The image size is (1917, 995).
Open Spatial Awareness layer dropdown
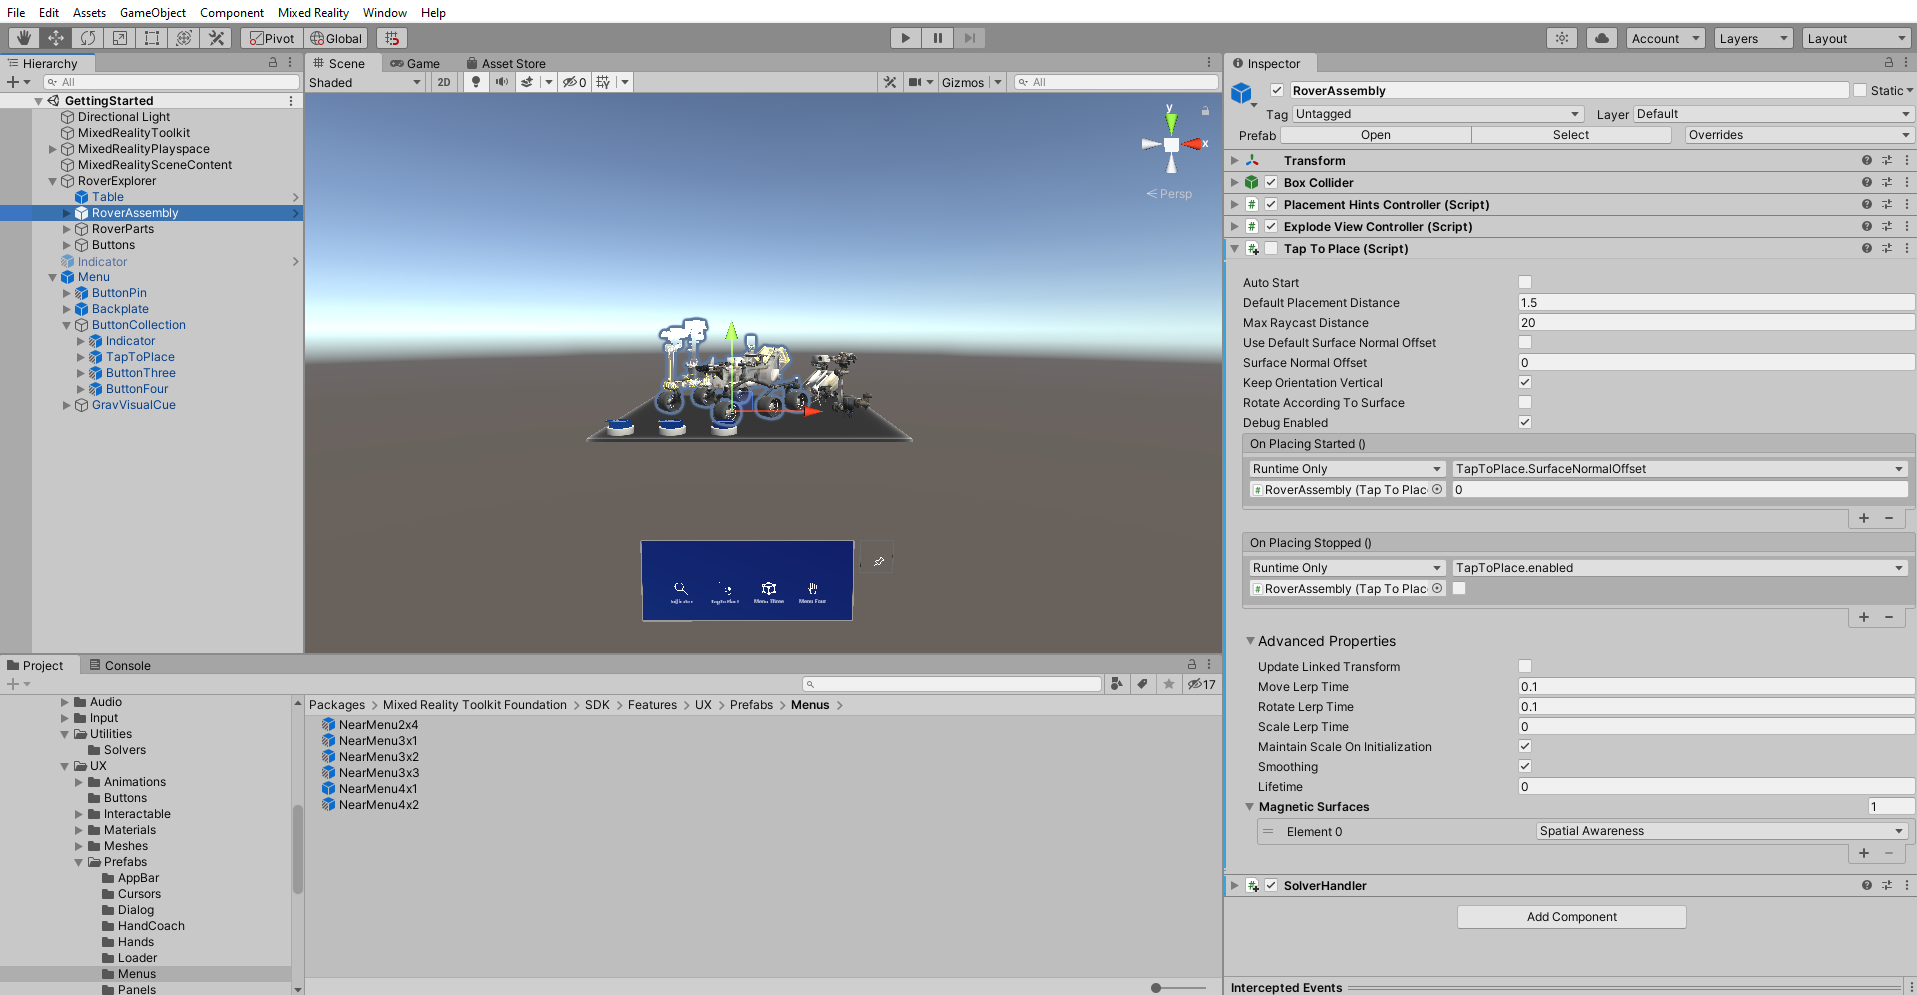(1721, 831)
